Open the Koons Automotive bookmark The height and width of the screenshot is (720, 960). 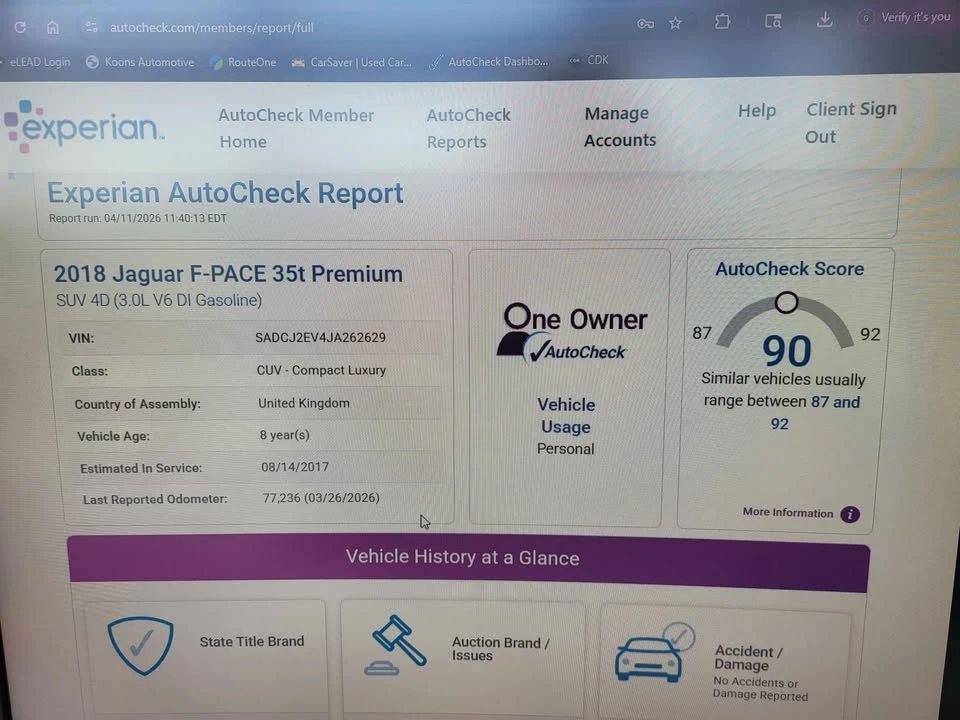[140, 62]
